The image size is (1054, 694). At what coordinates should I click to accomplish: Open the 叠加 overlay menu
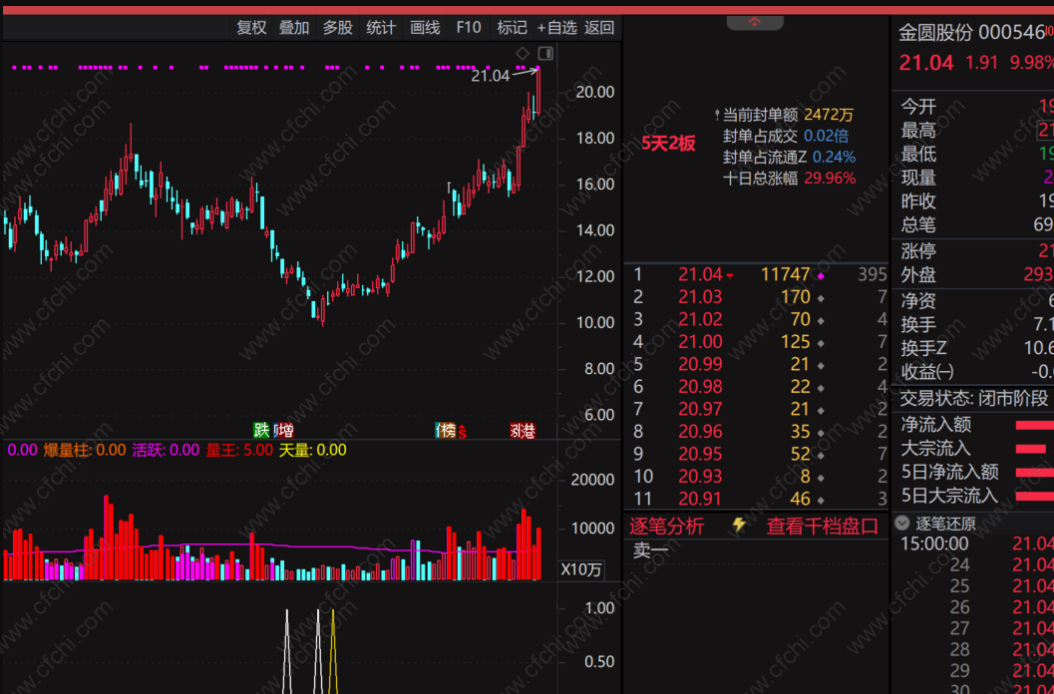point(294,28)
